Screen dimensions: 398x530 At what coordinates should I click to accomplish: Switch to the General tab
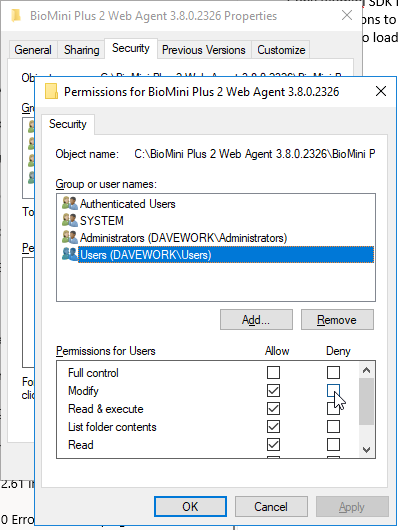coord(33,50)
